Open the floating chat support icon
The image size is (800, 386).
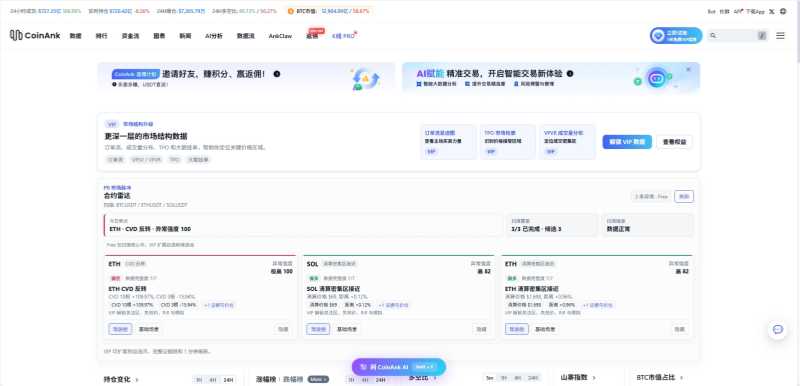point(778,329)
